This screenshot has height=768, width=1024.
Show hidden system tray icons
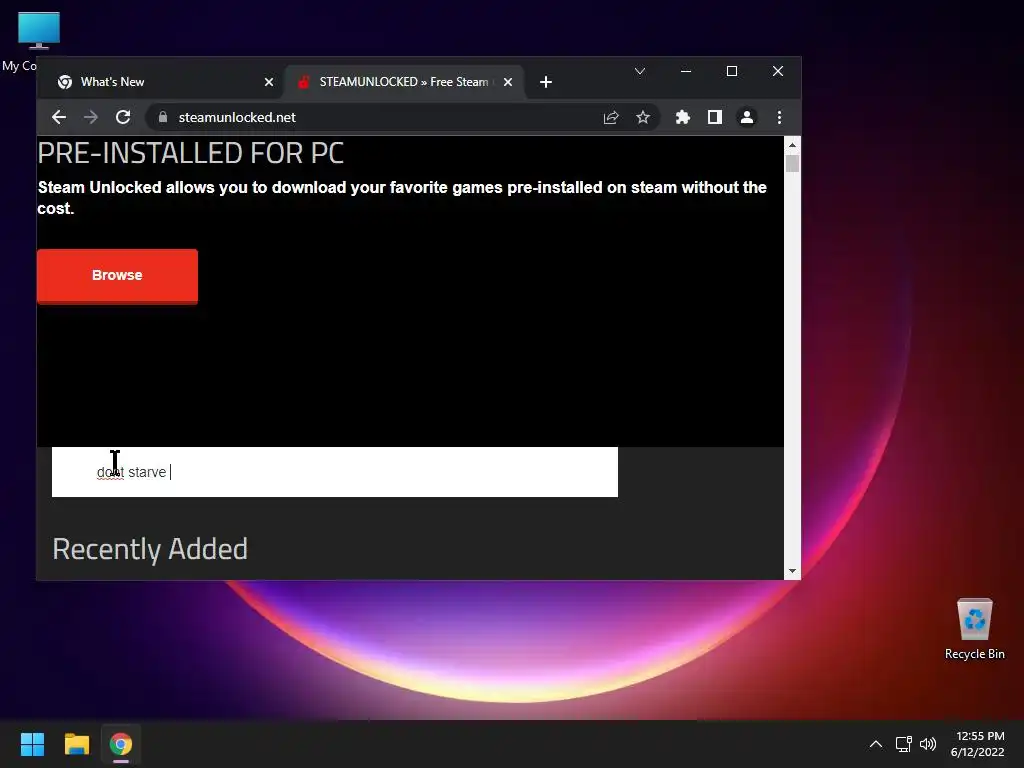point(876,744)
